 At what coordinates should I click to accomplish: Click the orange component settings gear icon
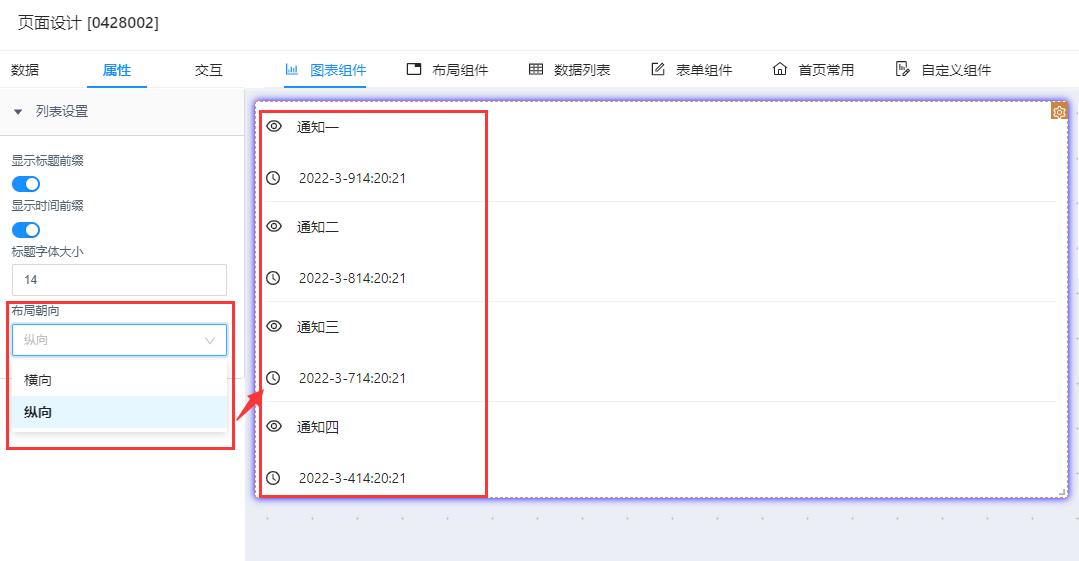(x=1059, y=111)
